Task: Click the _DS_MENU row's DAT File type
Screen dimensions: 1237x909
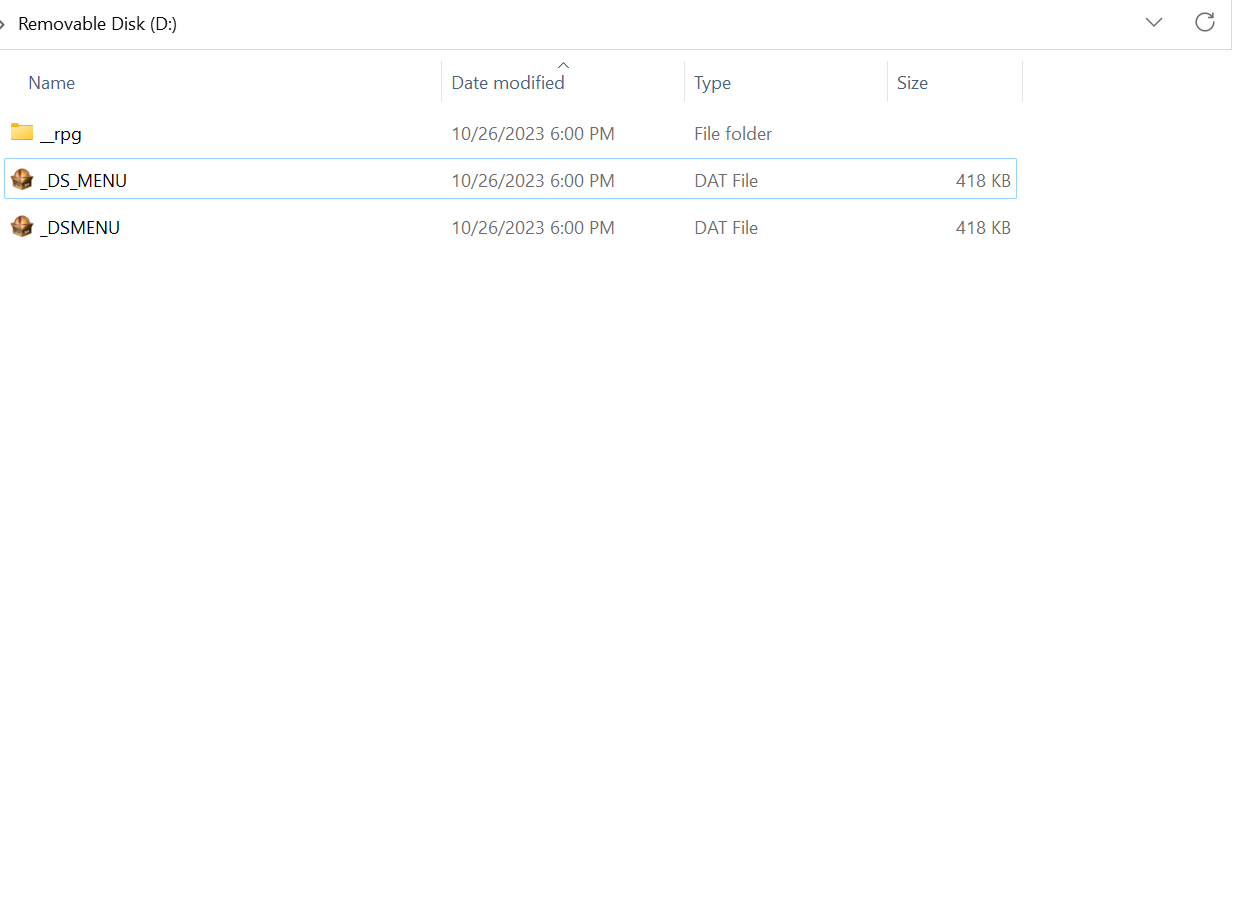Action: click(726, 181)
